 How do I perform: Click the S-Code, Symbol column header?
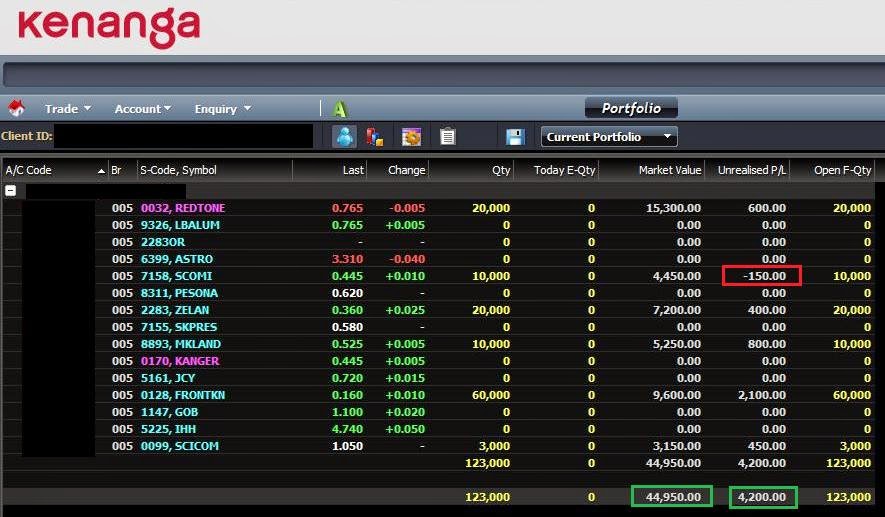coord(214,170)
